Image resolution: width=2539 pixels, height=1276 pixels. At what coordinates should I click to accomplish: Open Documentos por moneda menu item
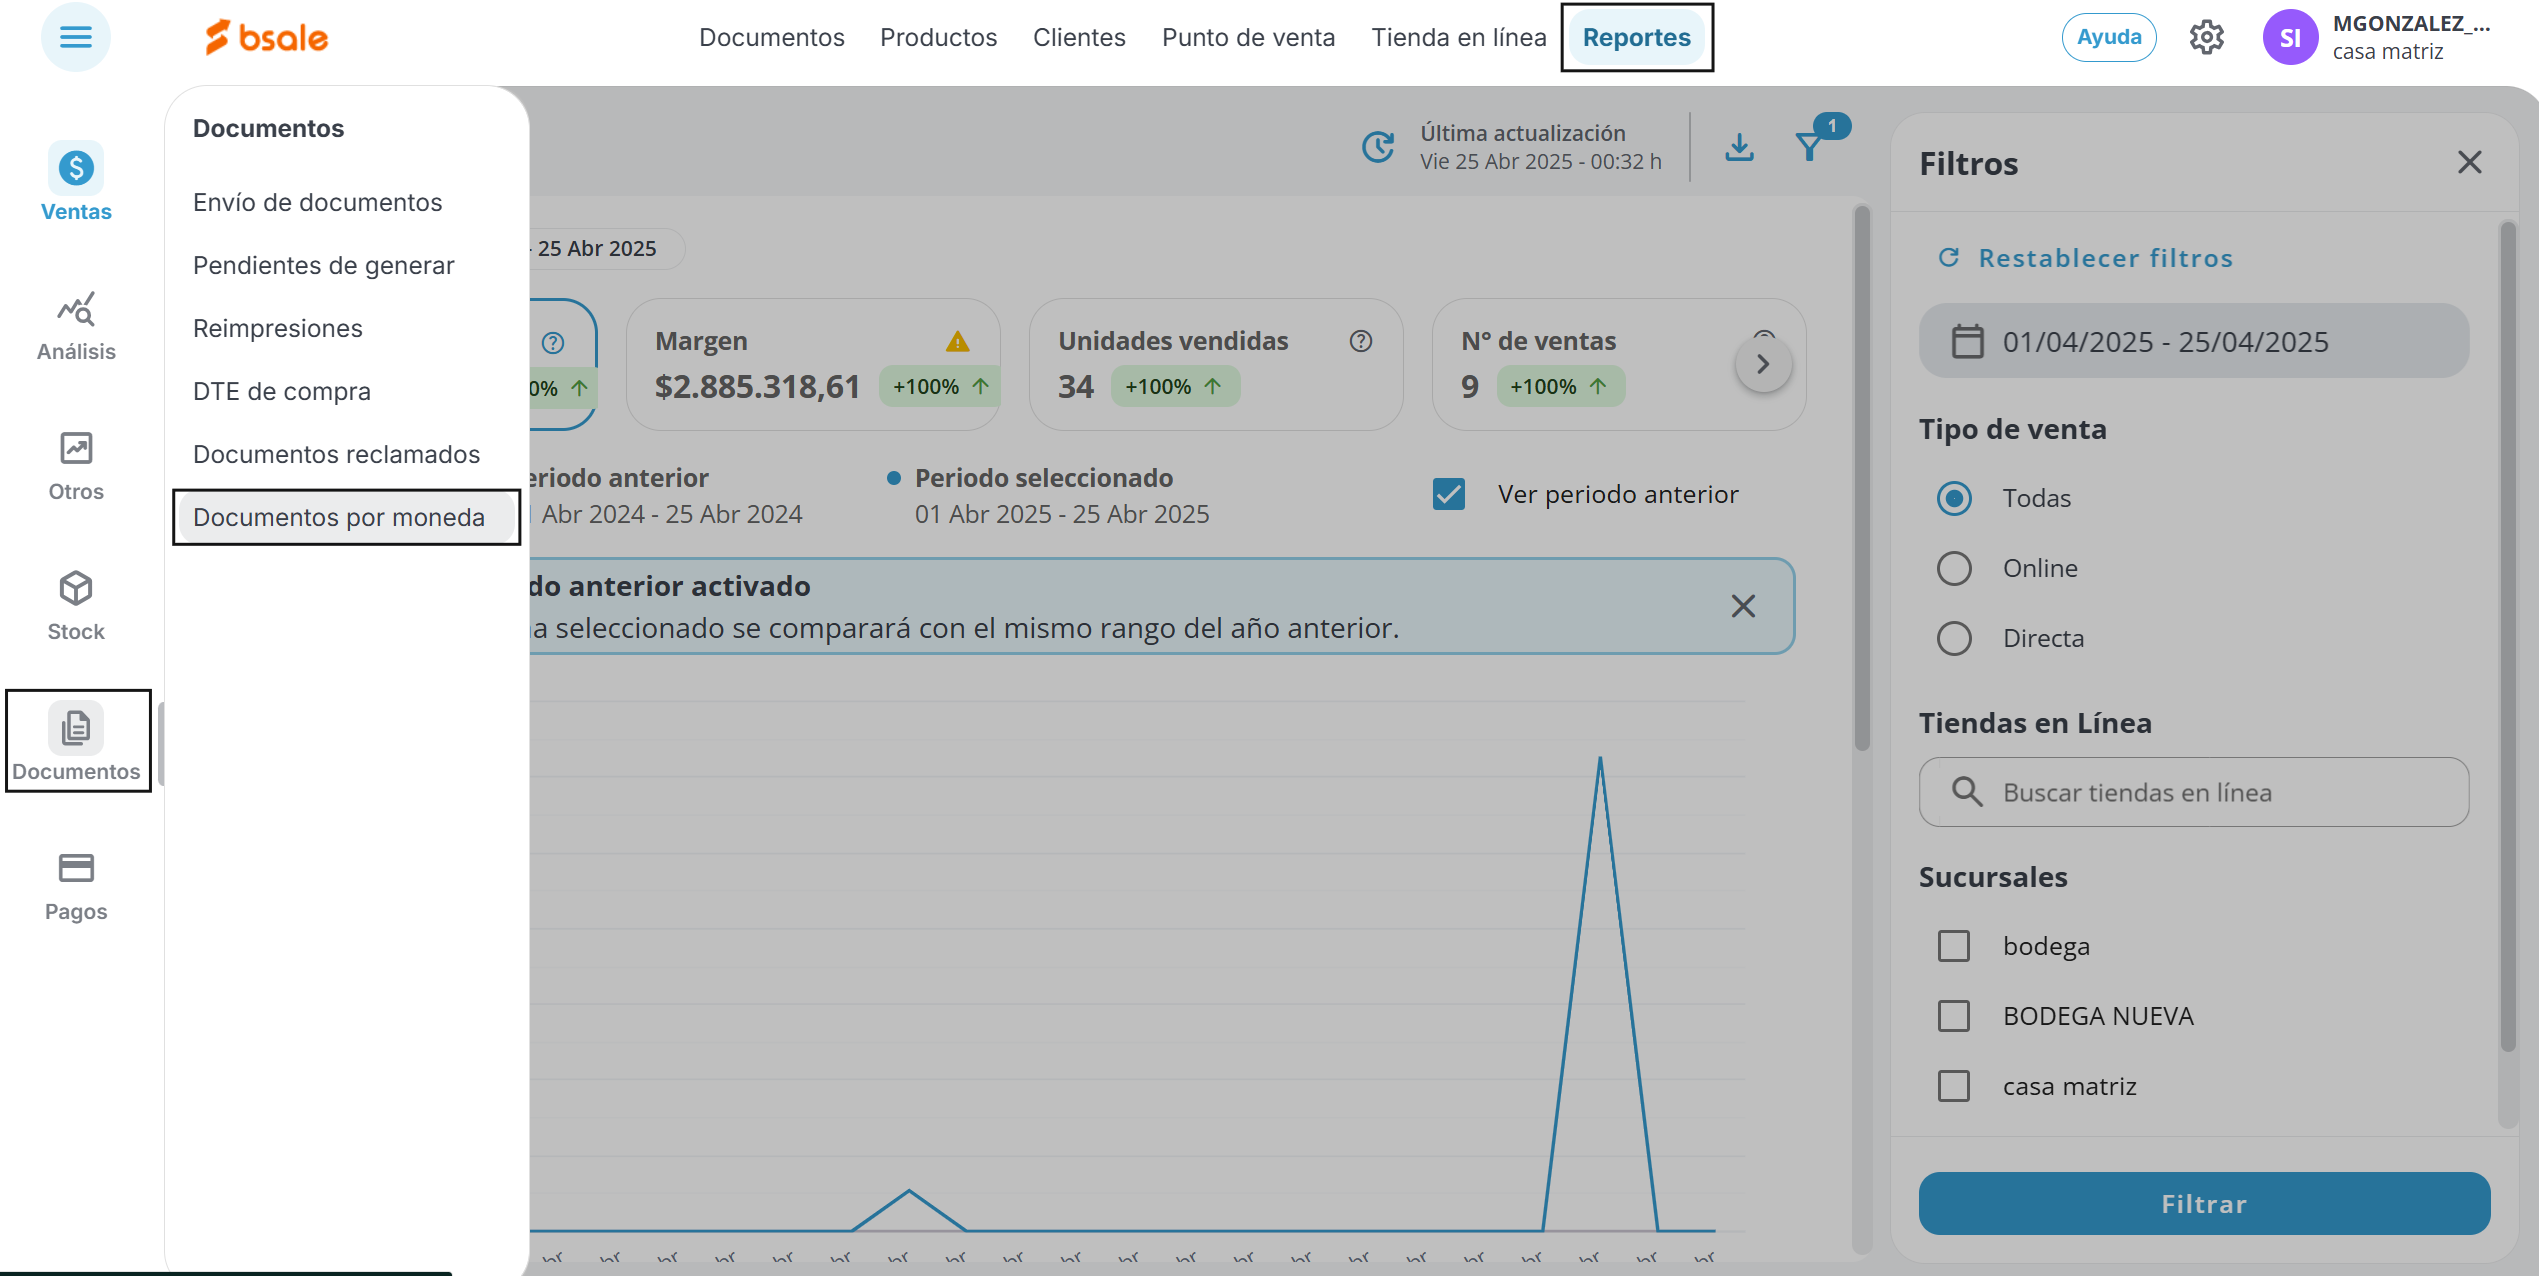click(339, 517)
